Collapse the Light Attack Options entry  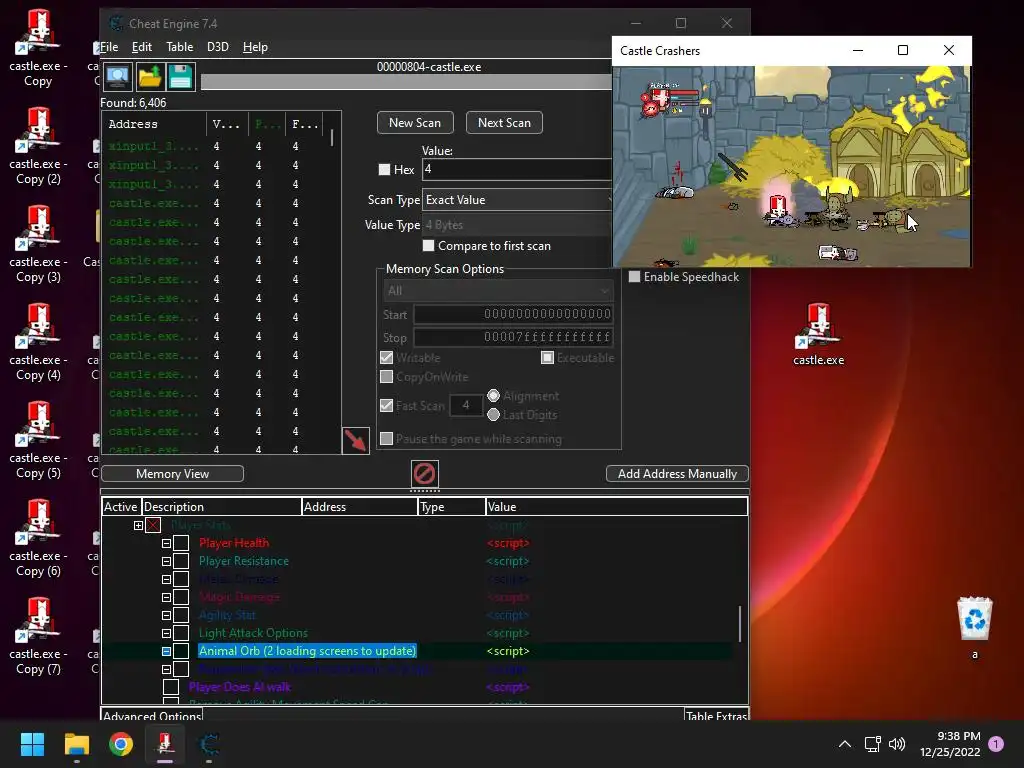167,633
